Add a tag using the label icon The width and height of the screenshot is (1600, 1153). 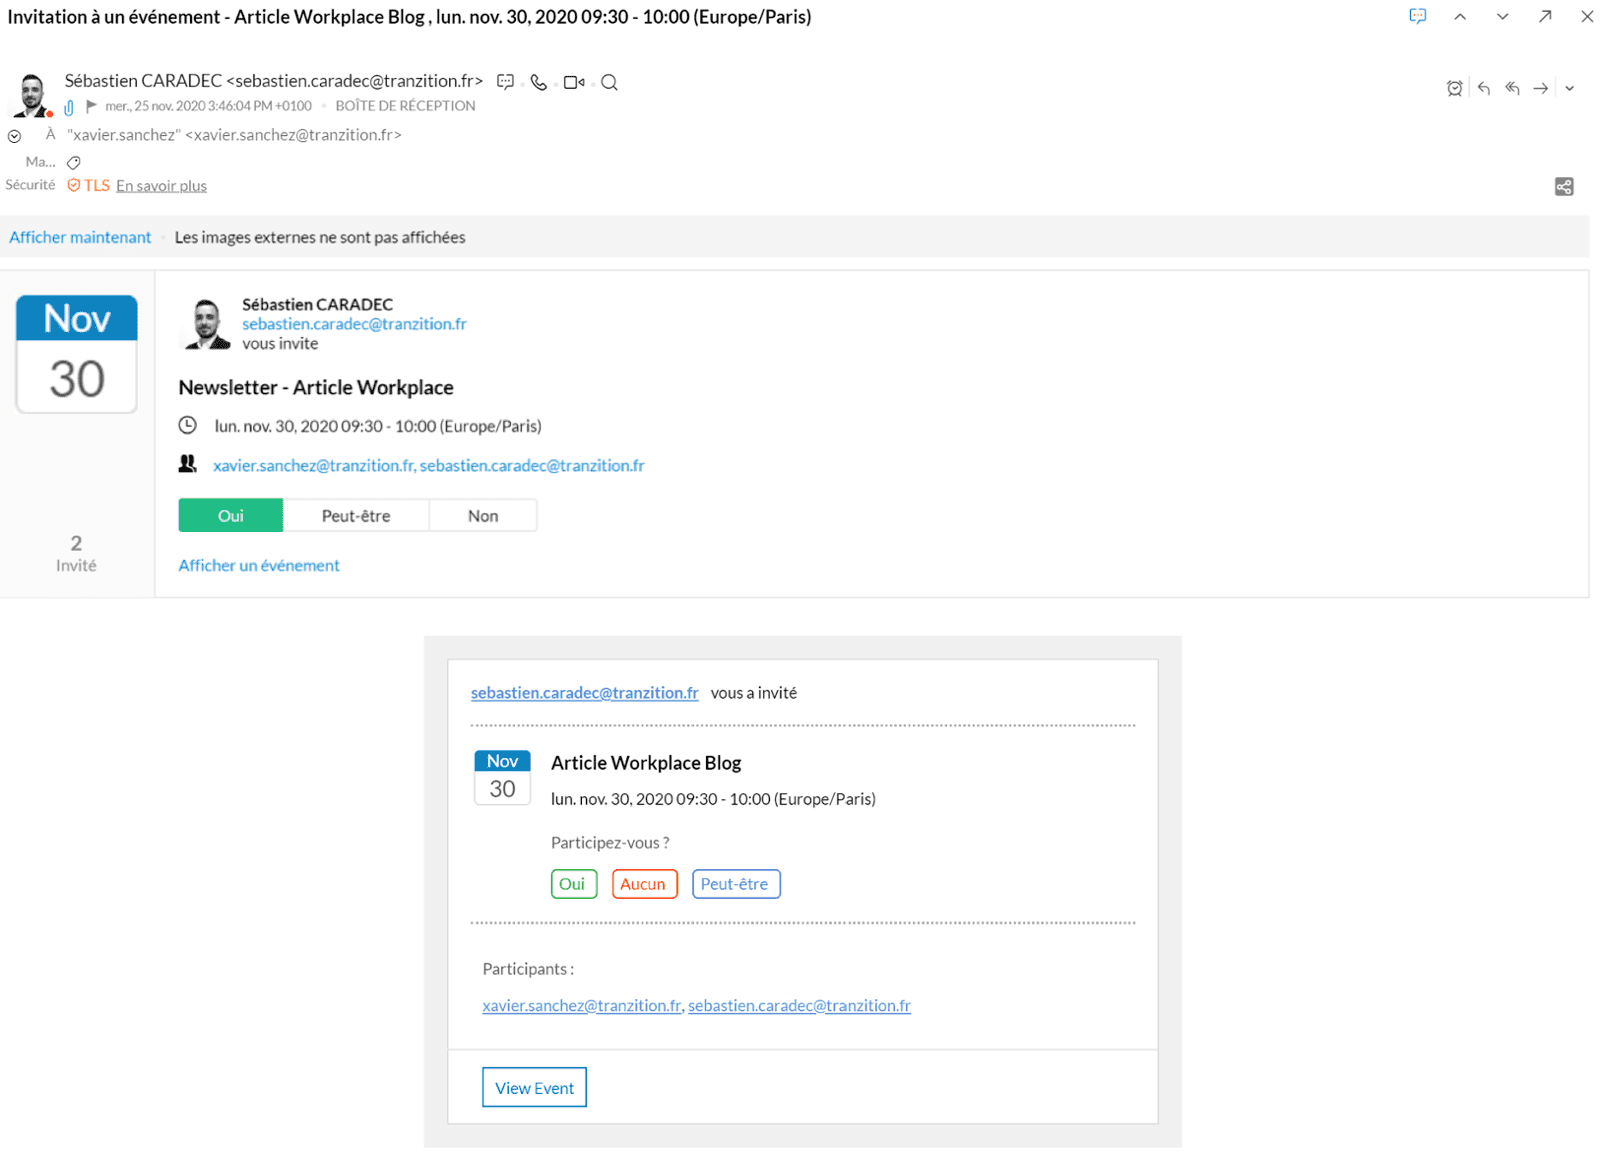(x=74, y=162)
